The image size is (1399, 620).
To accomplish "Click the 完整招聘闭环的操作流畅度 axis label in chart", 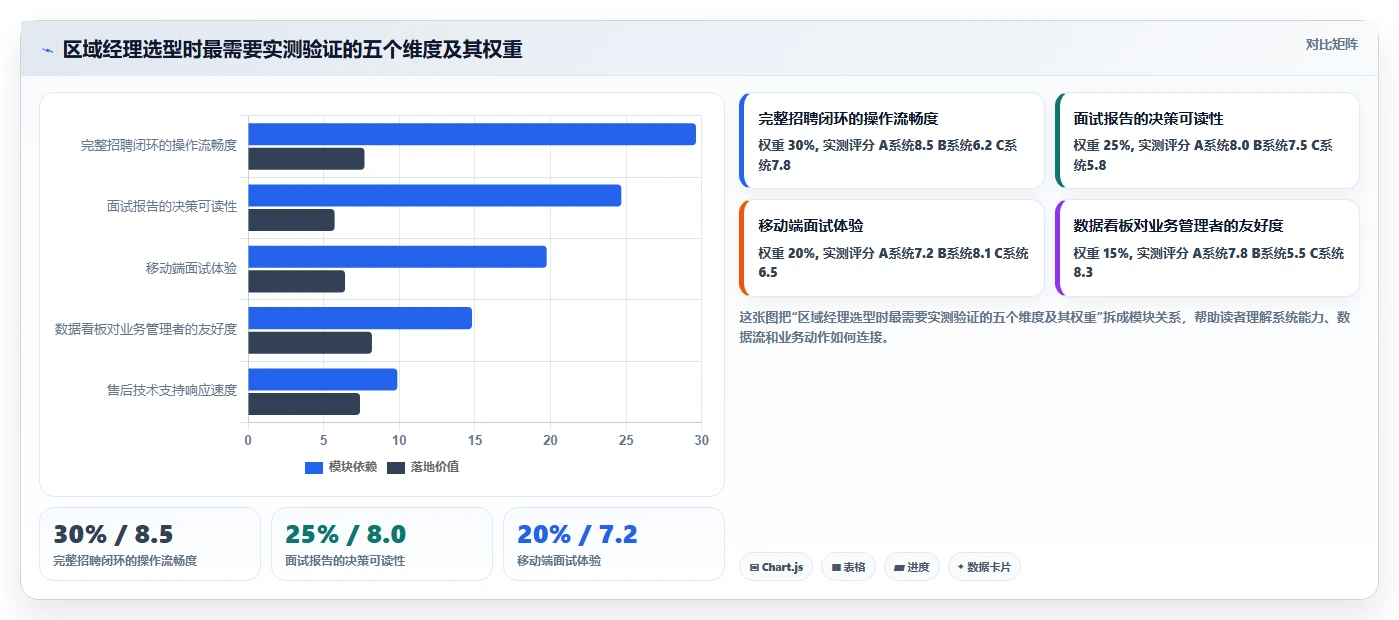I will pos(159,145).
